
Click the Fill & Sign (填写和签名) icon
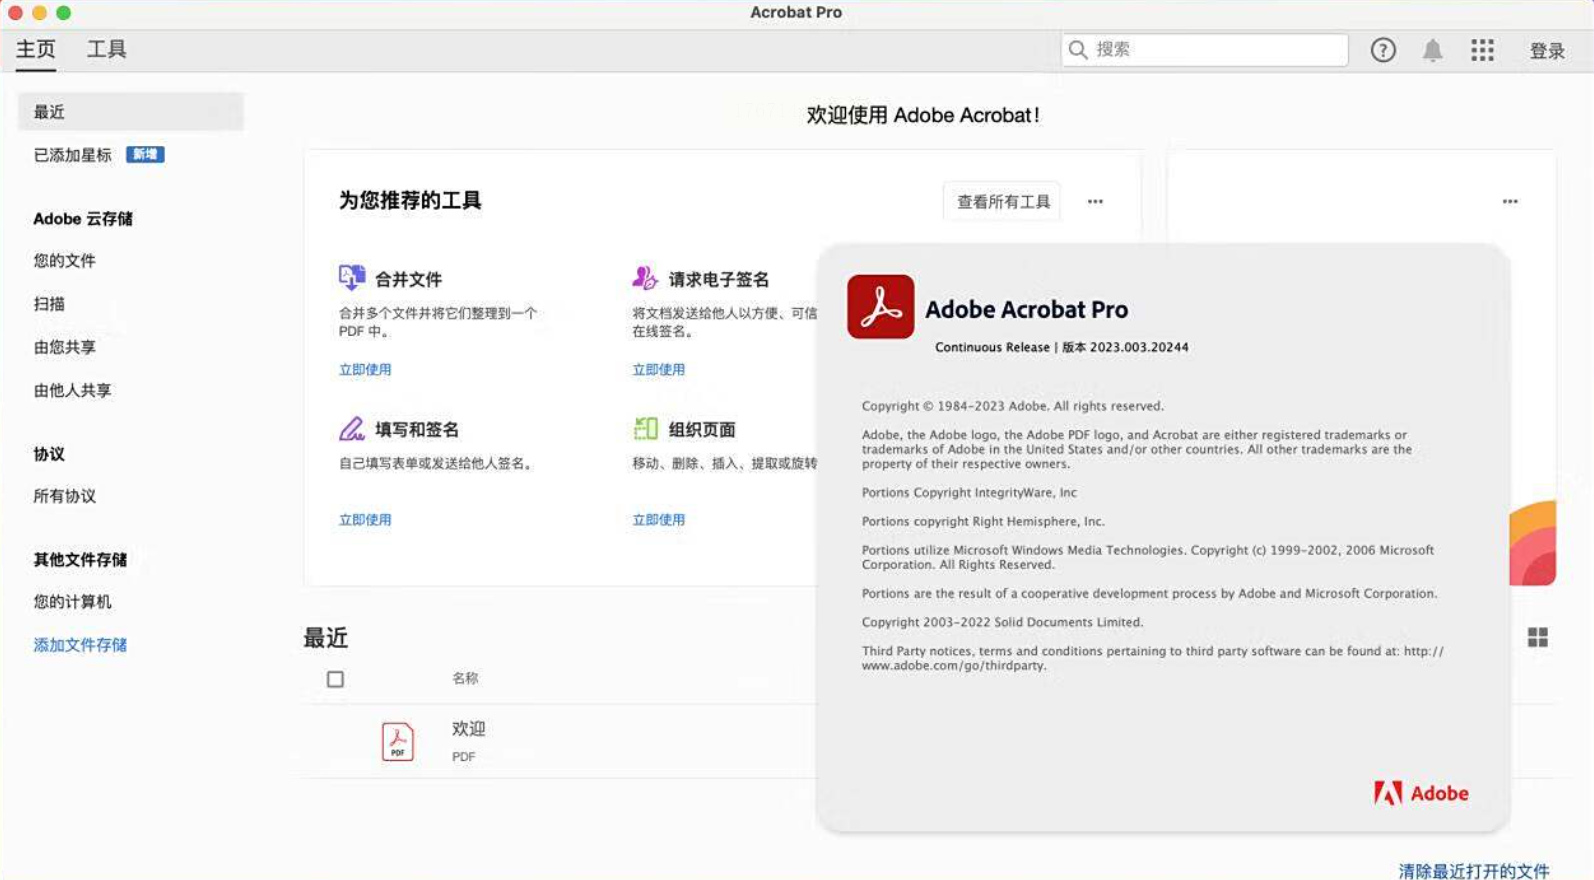(351, 429)
